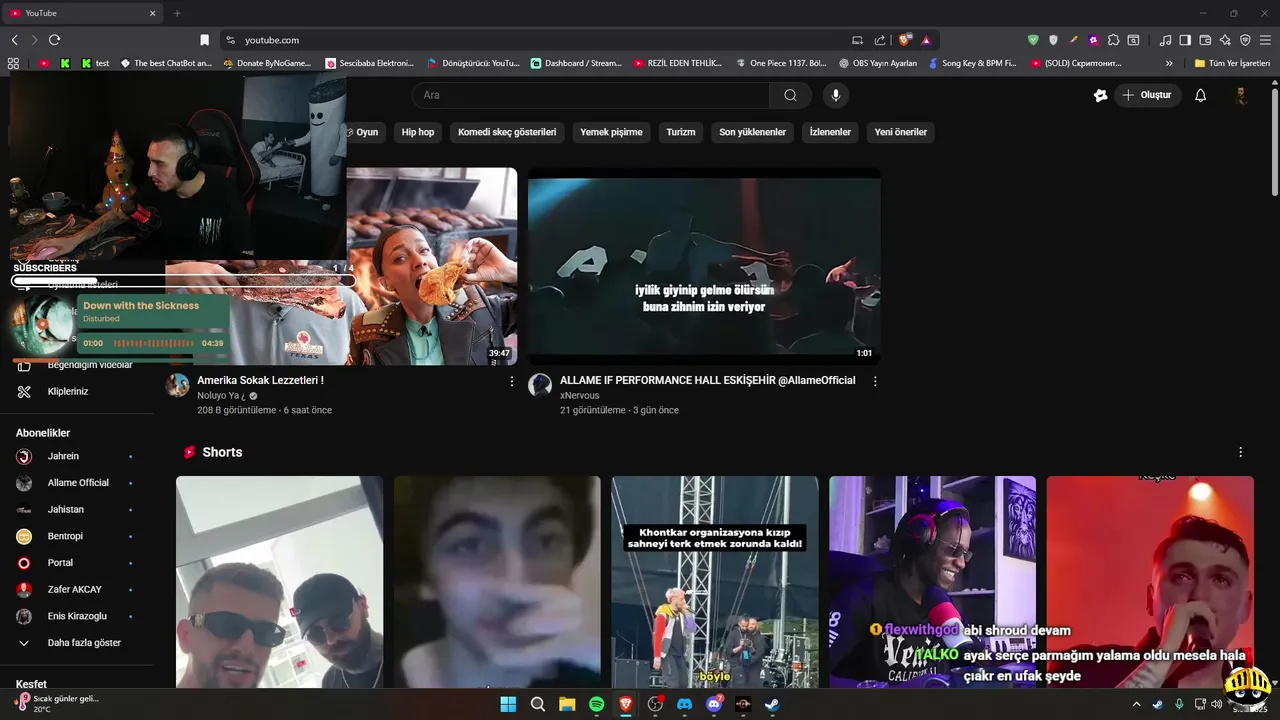Open Shorts section three-dot menu

click(x=1240, y=452)
